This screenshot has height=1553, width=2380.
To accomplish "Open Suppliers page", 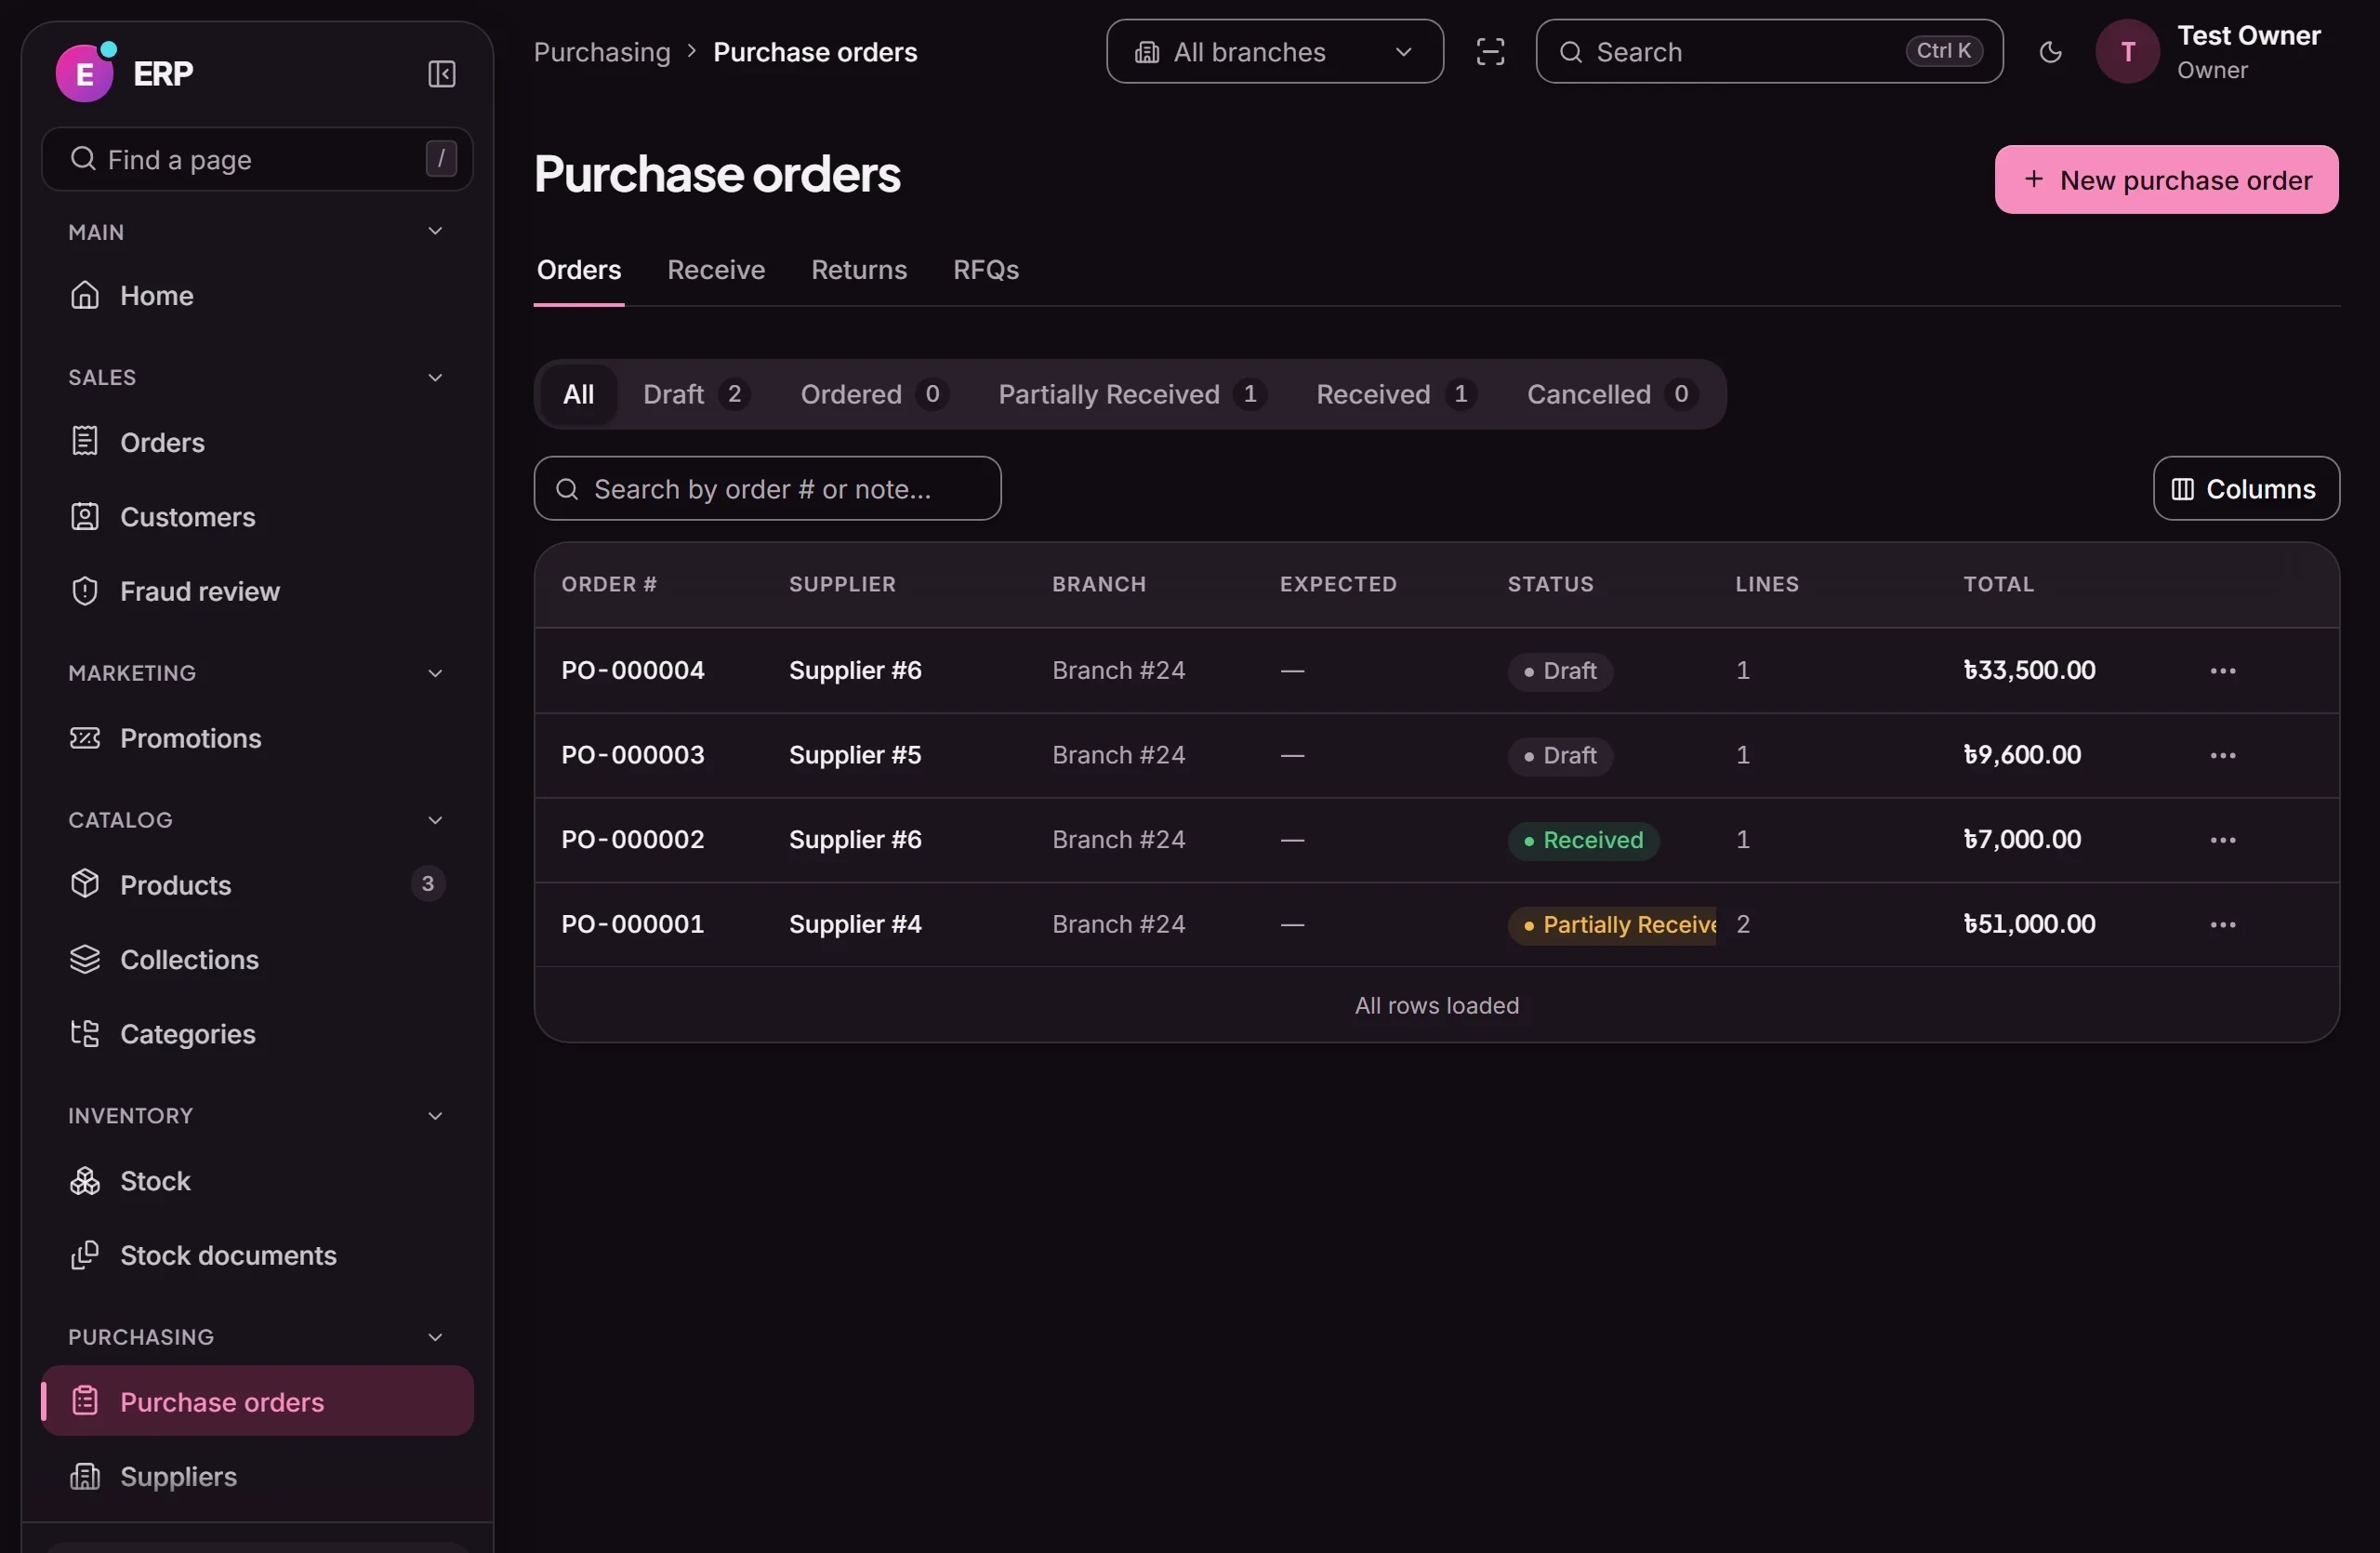I will click(257, 1477).
